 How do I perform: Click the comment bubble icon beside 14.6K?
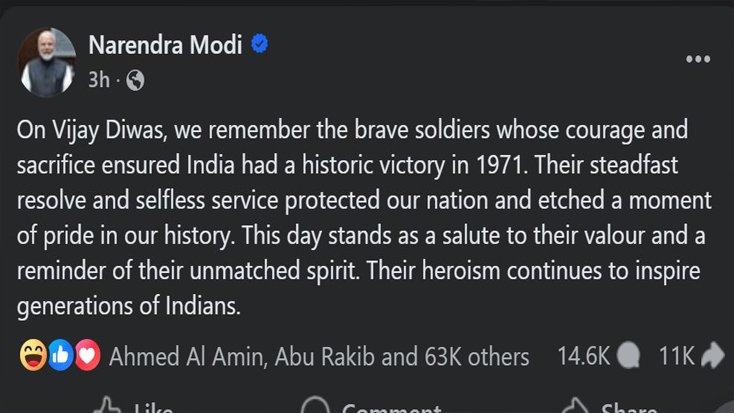pyautogui.click(x=629, y=356)
